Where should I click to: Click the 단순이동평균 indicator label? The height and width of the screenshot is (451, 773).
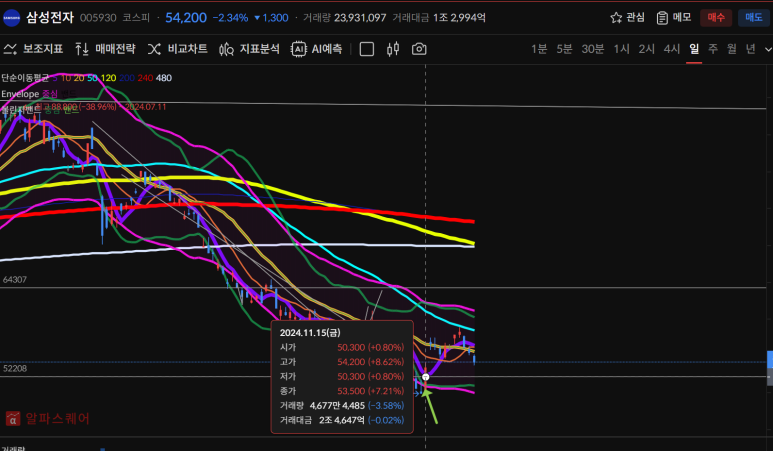click(25, 78)
